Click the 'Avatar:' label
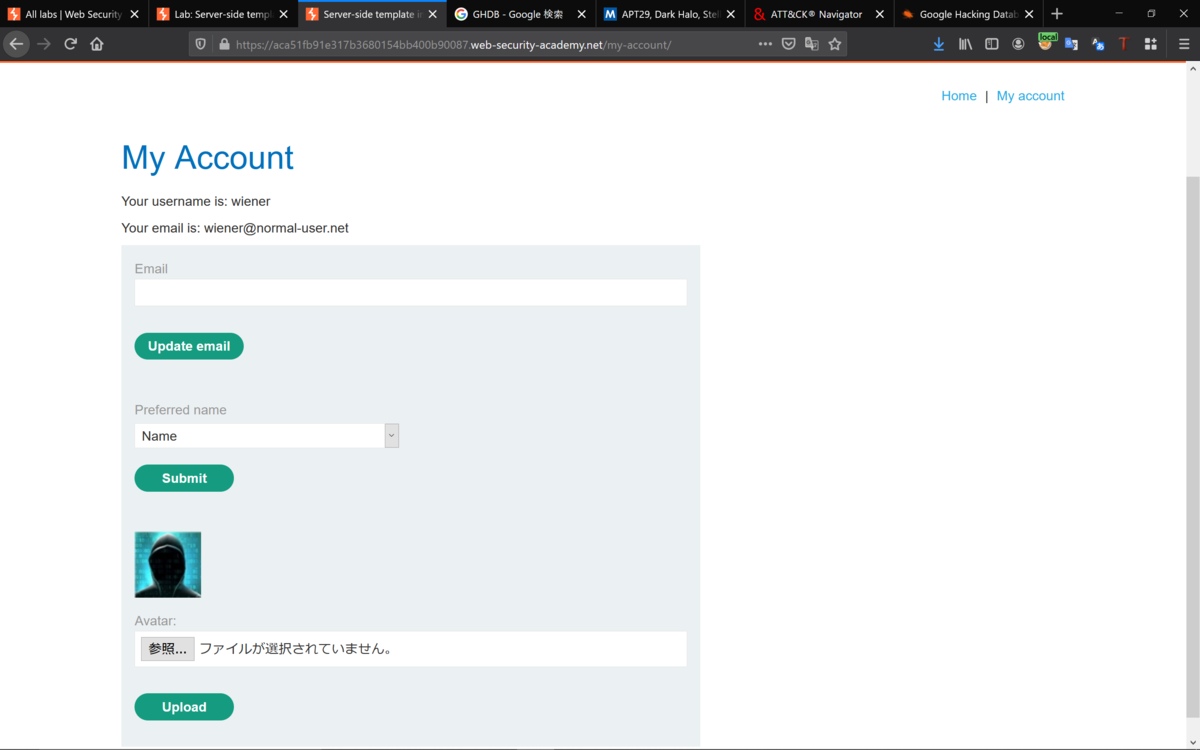Screen dimensions: 1200x750 click(x=155, y=621)
